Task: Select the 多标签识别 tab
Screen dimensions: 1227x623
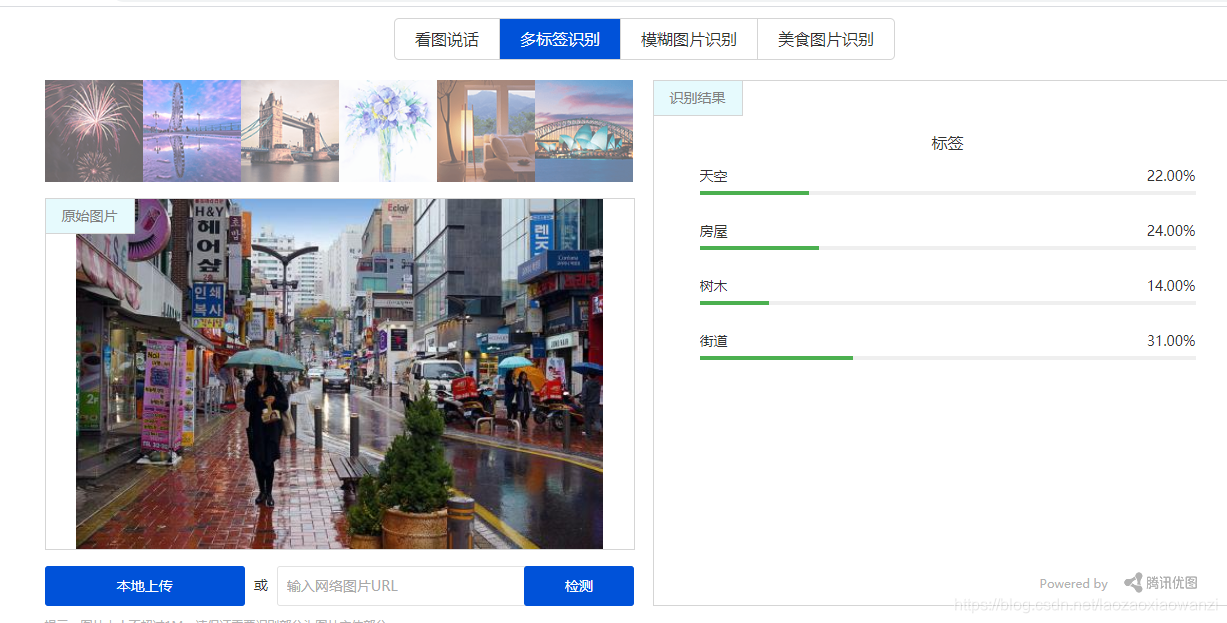Action: [x=560, y=40]
